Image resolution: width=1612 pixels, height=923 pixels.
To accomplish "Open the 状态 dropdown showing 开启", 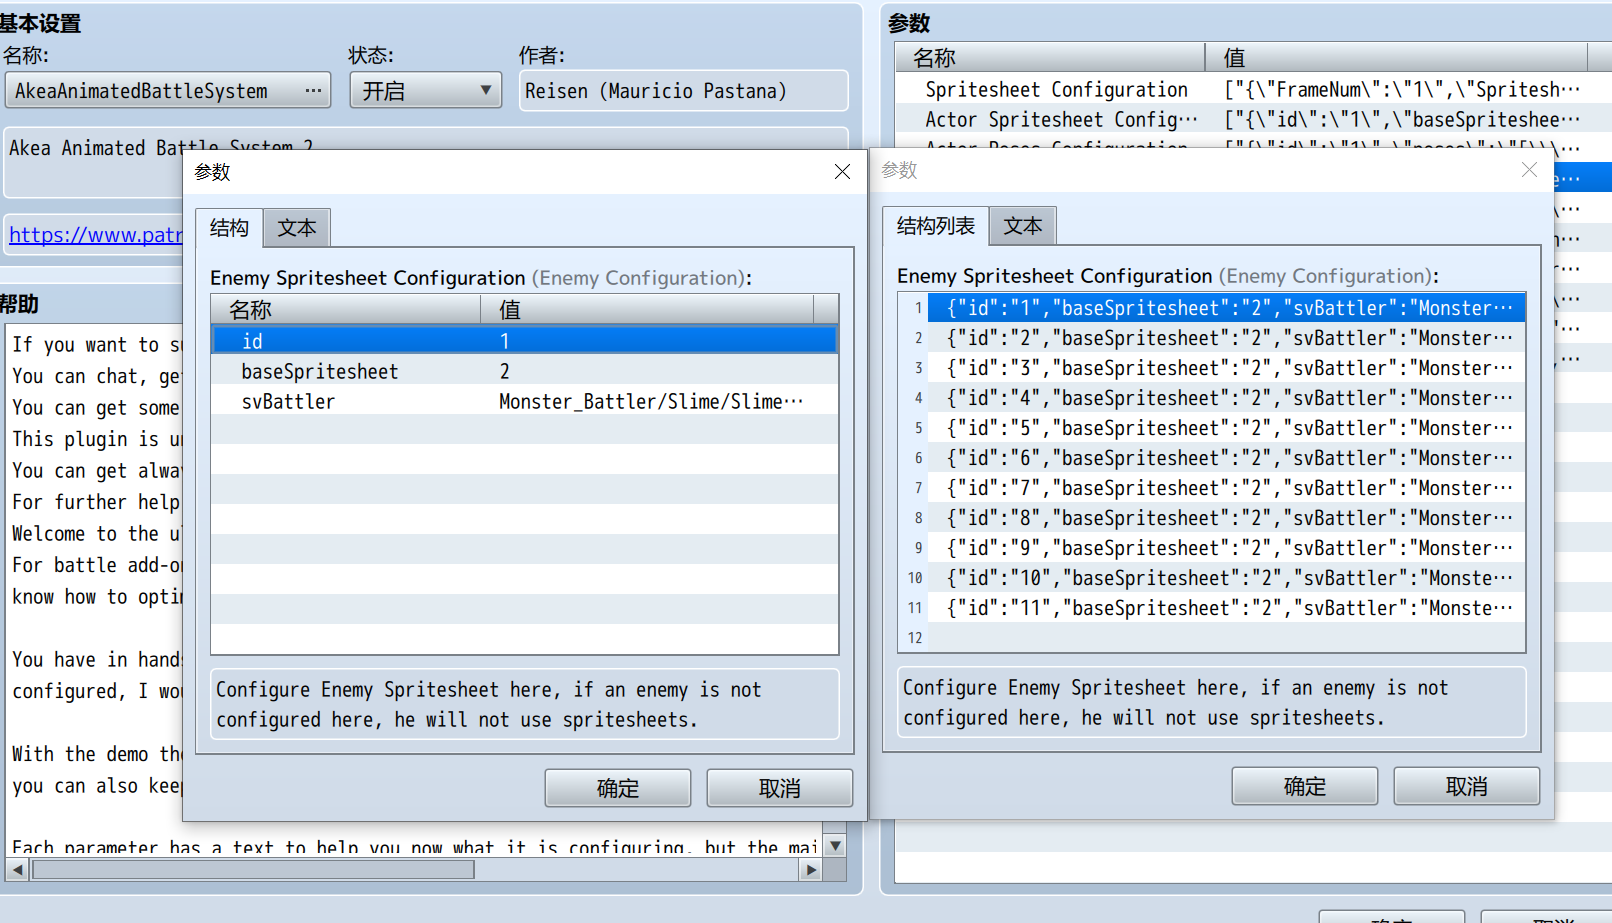I will click(425, 91).
